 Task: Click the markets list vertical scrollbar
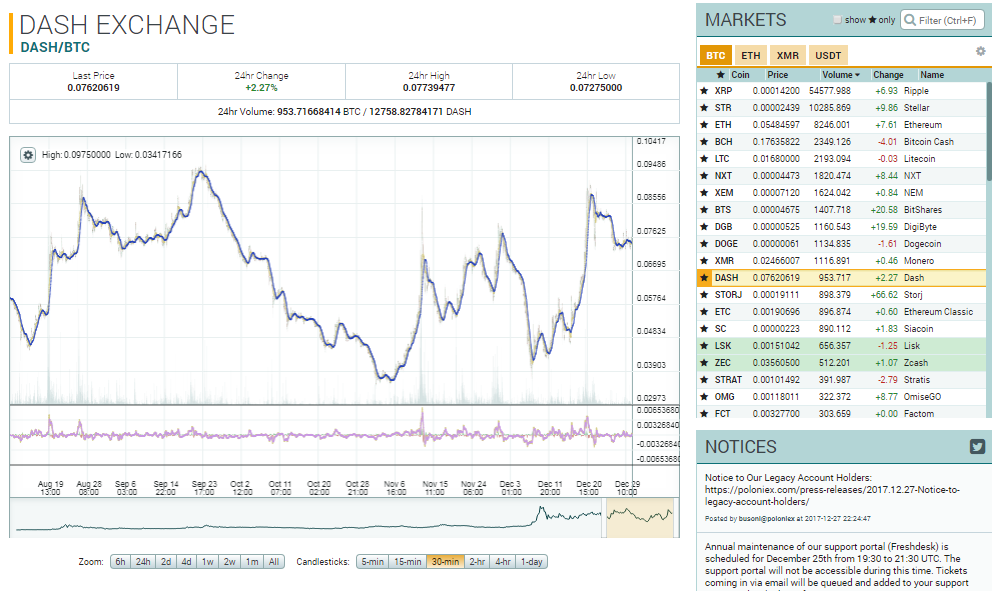(x=989, y=131)
